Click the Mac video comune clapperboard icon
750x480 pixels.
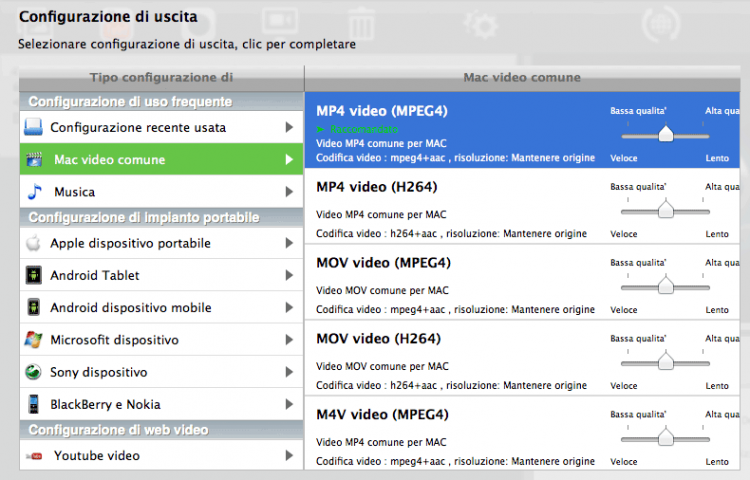[34, 159]
